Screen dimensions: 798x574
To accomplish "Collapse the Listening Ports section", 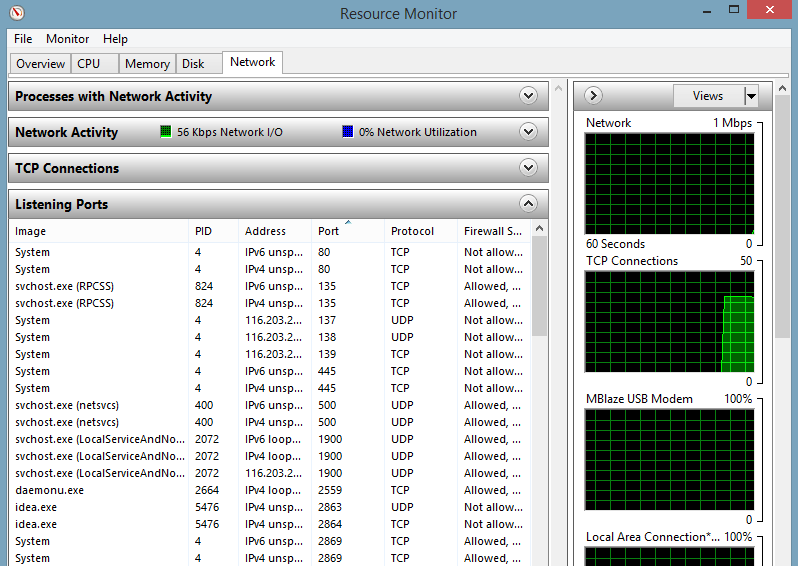I will point(529,204).
